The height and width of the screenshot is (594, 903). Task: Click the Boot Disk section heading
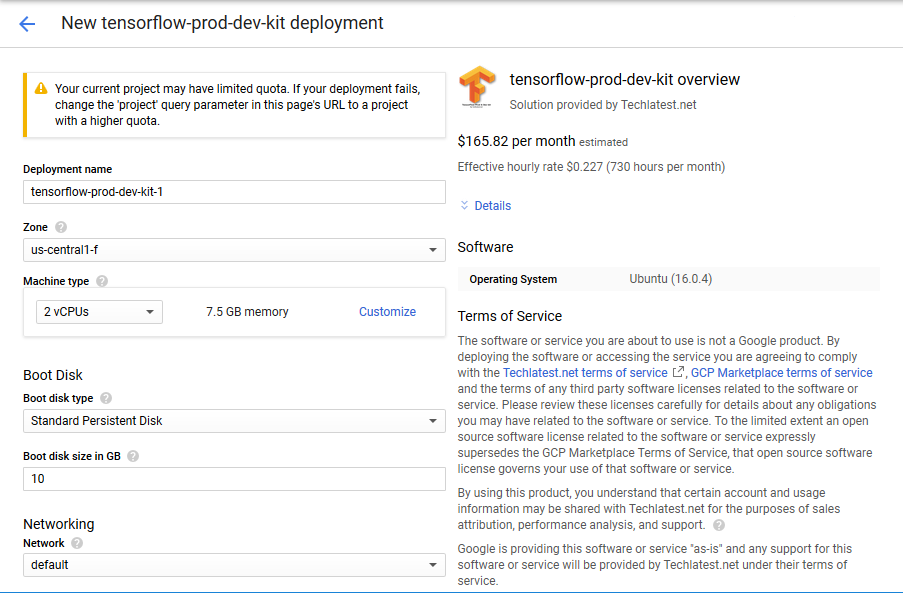click(x=53, y=375)
